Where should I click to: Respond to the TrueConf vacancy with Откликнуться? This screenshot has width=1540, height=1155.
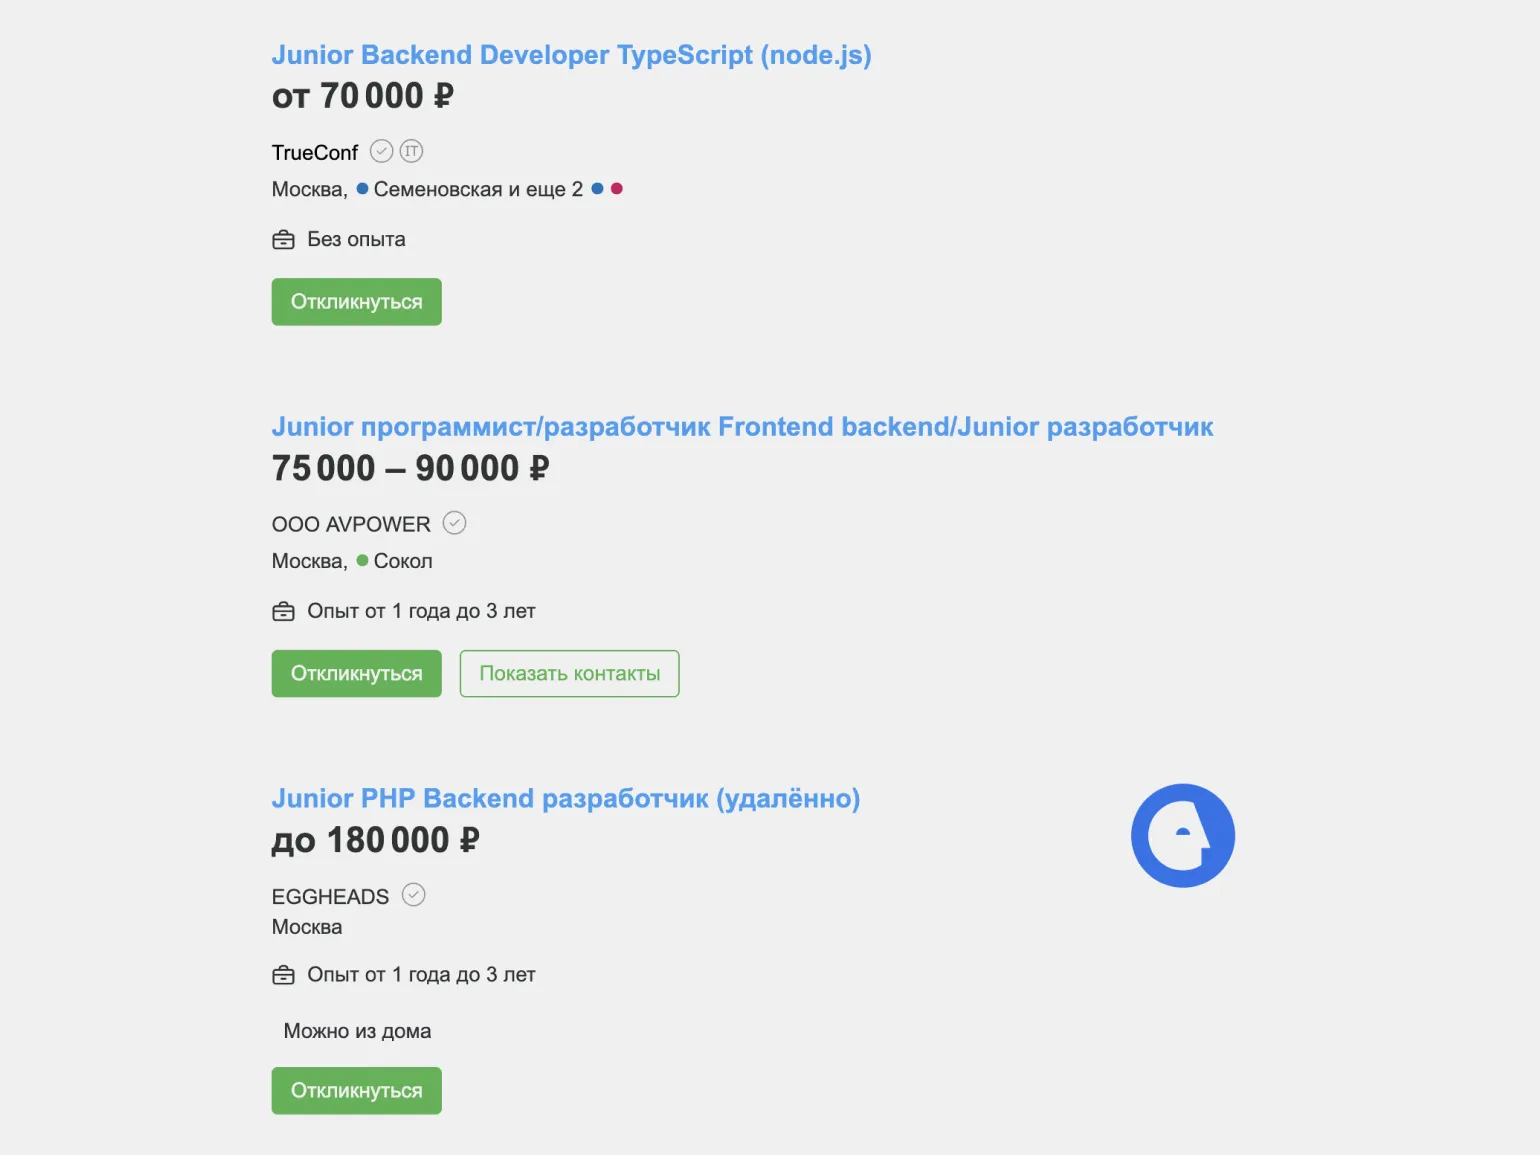pos(357,302)
